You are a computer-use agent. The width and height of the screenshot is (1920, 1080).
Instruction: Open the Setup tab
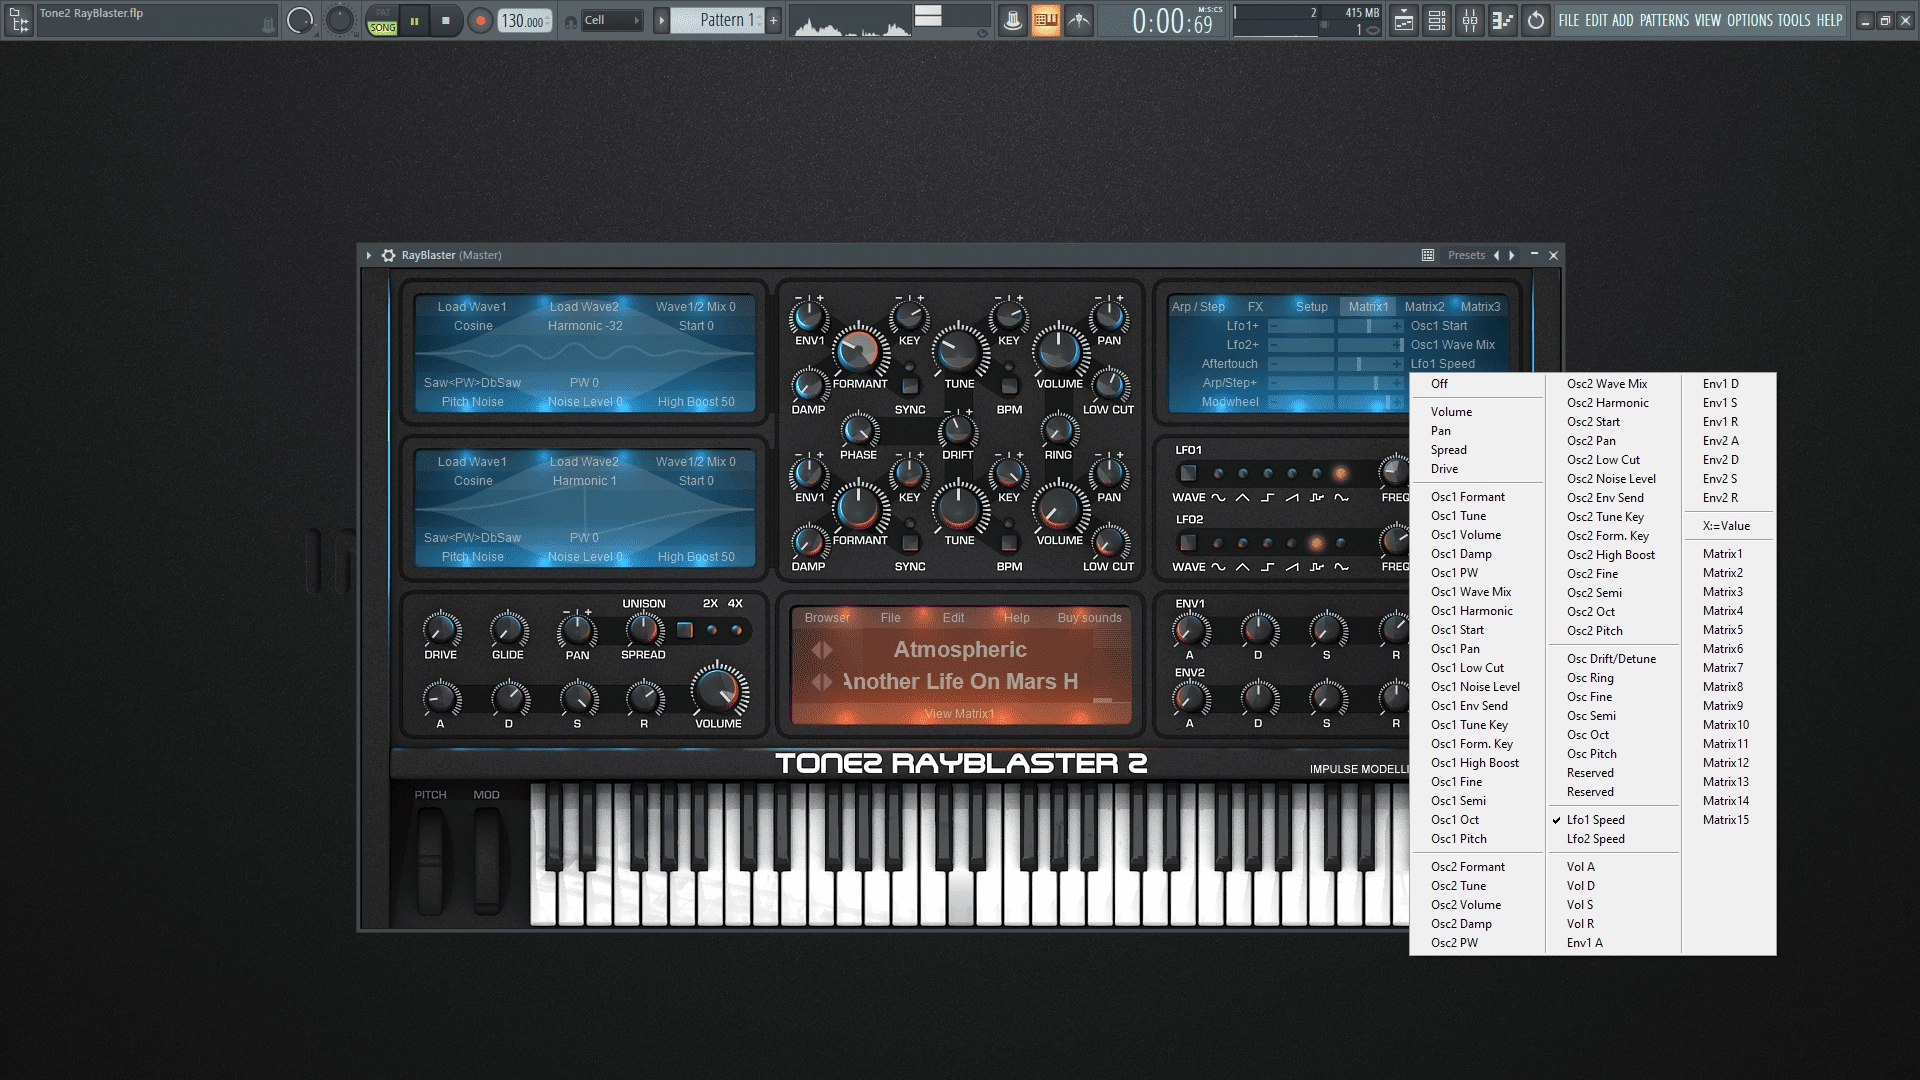tap(1311, 307)
